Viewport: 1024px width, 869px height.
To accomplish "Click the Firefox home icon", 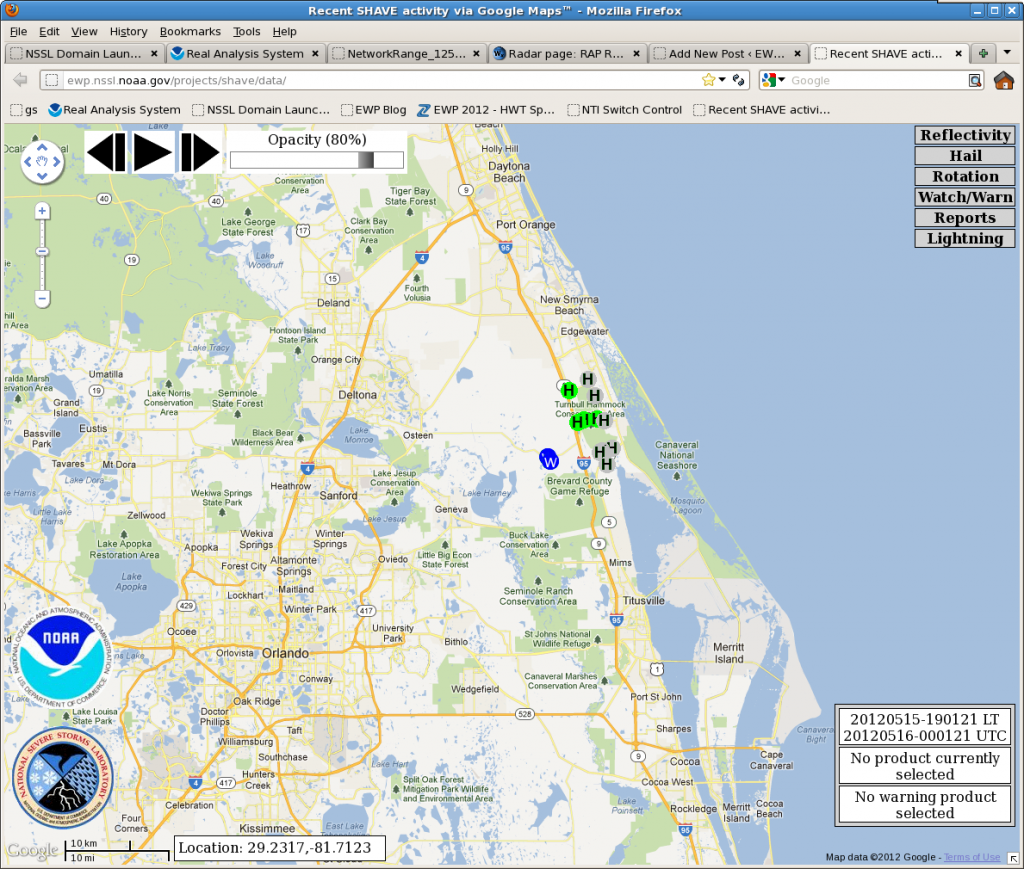I will (1003, 80).
